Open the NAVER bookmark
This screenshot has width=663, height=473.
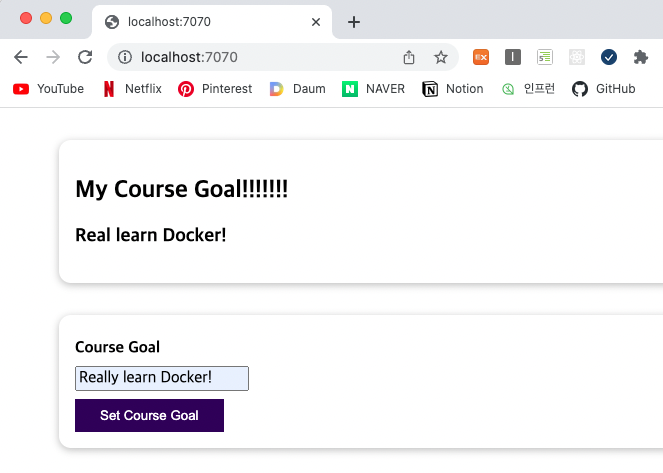[373, 89]
